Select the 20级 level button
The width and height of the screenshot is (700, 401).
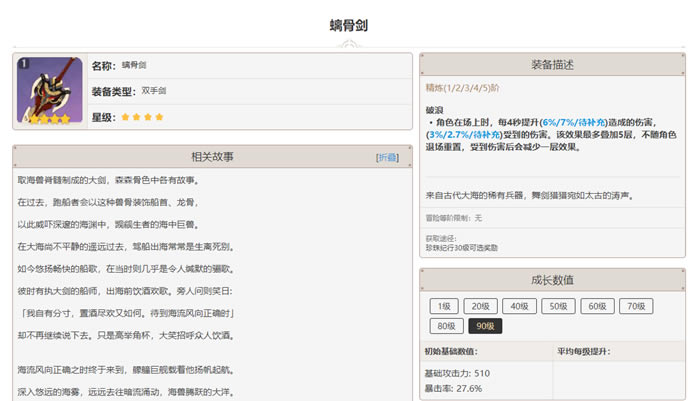[x=481, y=307]
